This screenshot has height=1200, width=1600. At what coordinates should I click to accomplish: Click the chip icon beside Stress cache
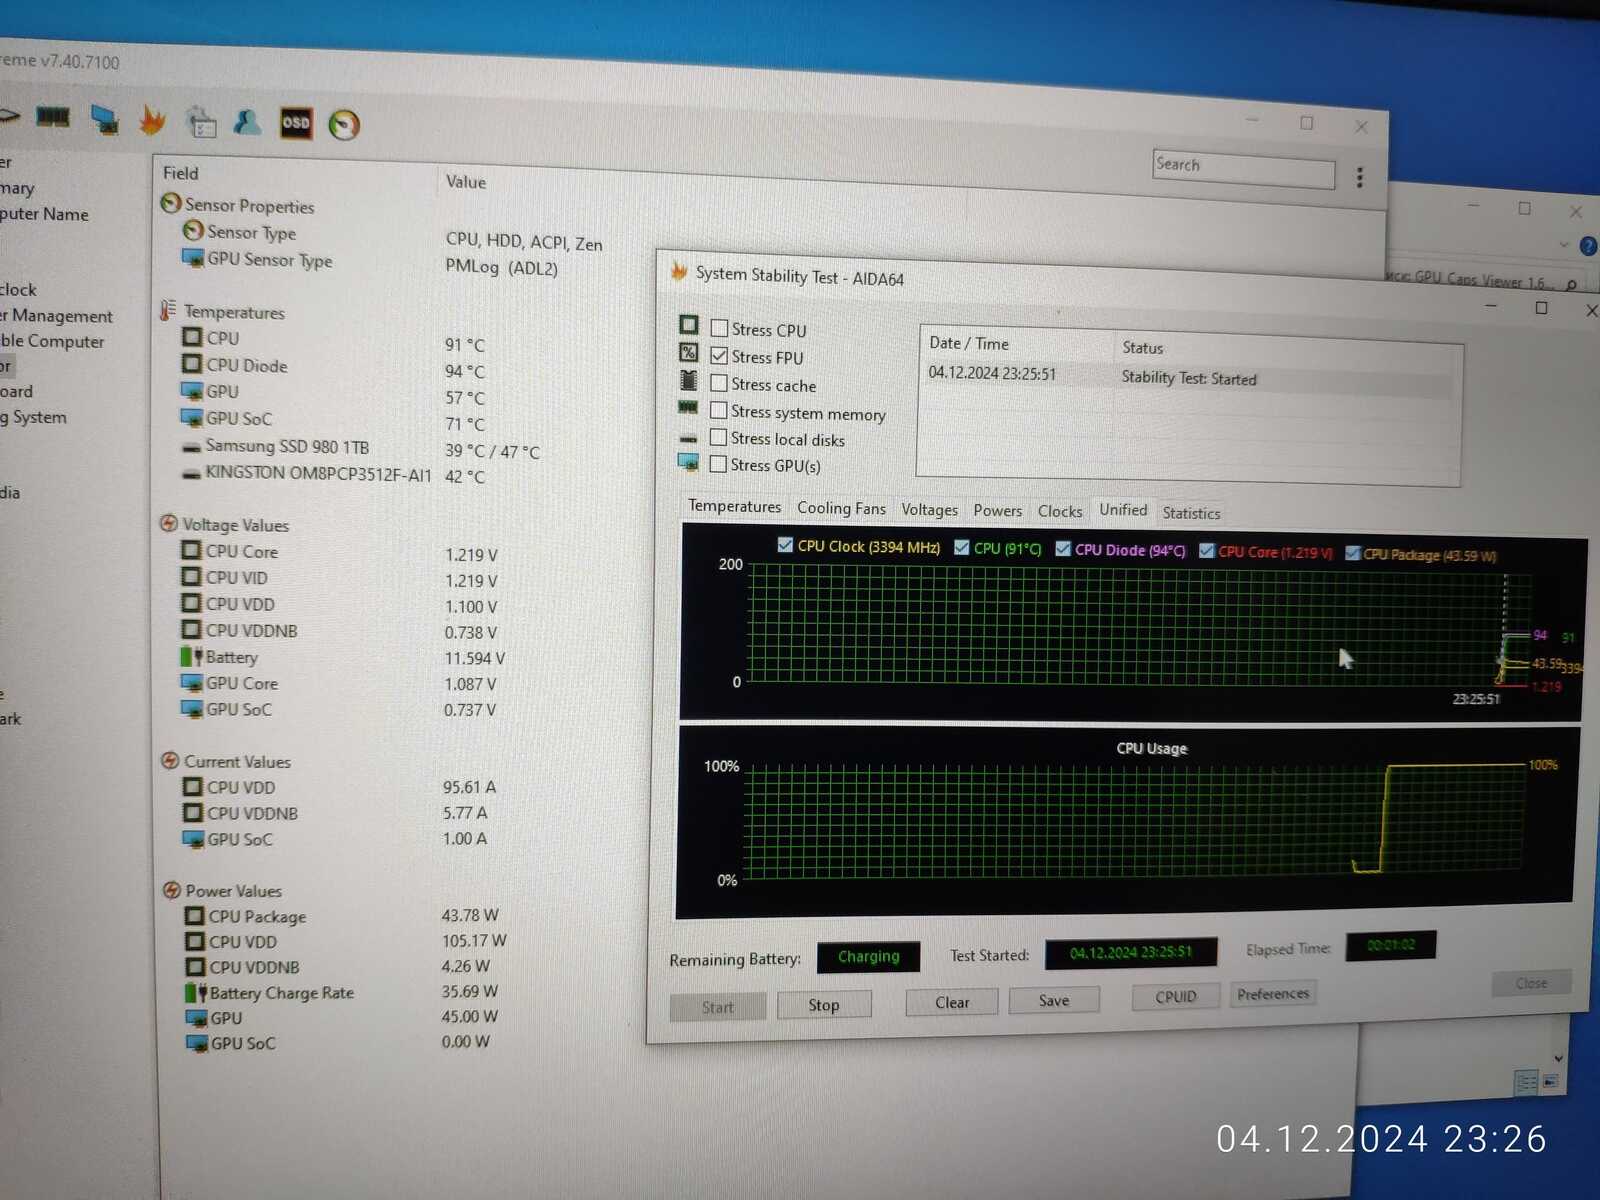tap(689, 380)
